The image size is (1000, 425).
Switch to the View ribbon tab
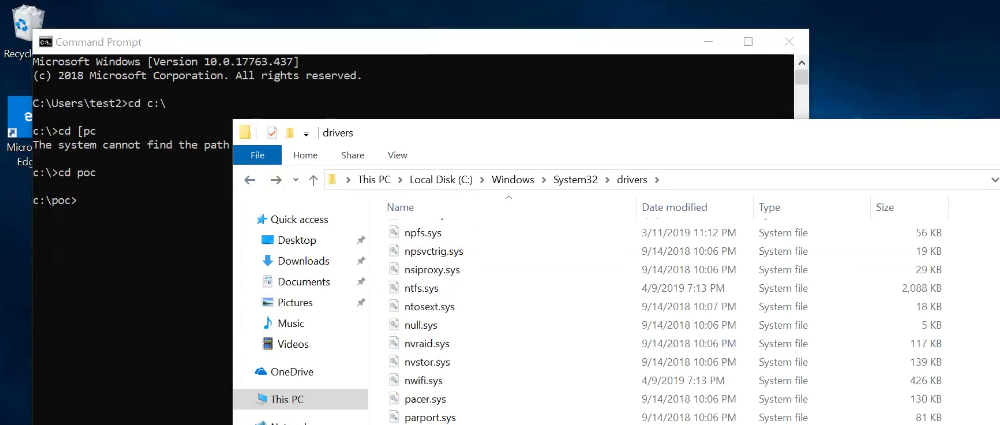397,155
